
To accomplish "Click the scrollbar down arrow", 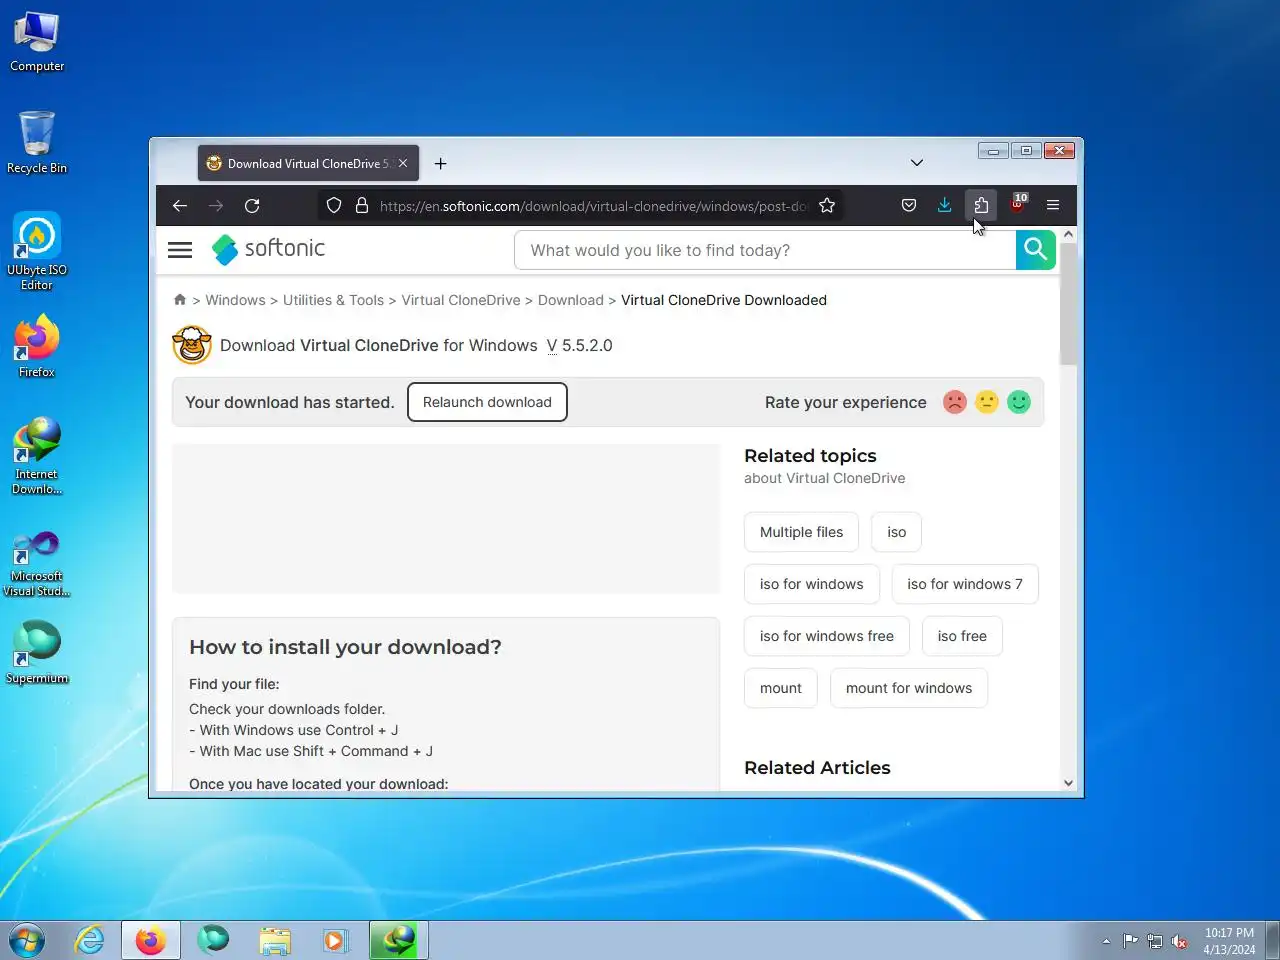I will pyautogui.click(x=1068, y=783).
